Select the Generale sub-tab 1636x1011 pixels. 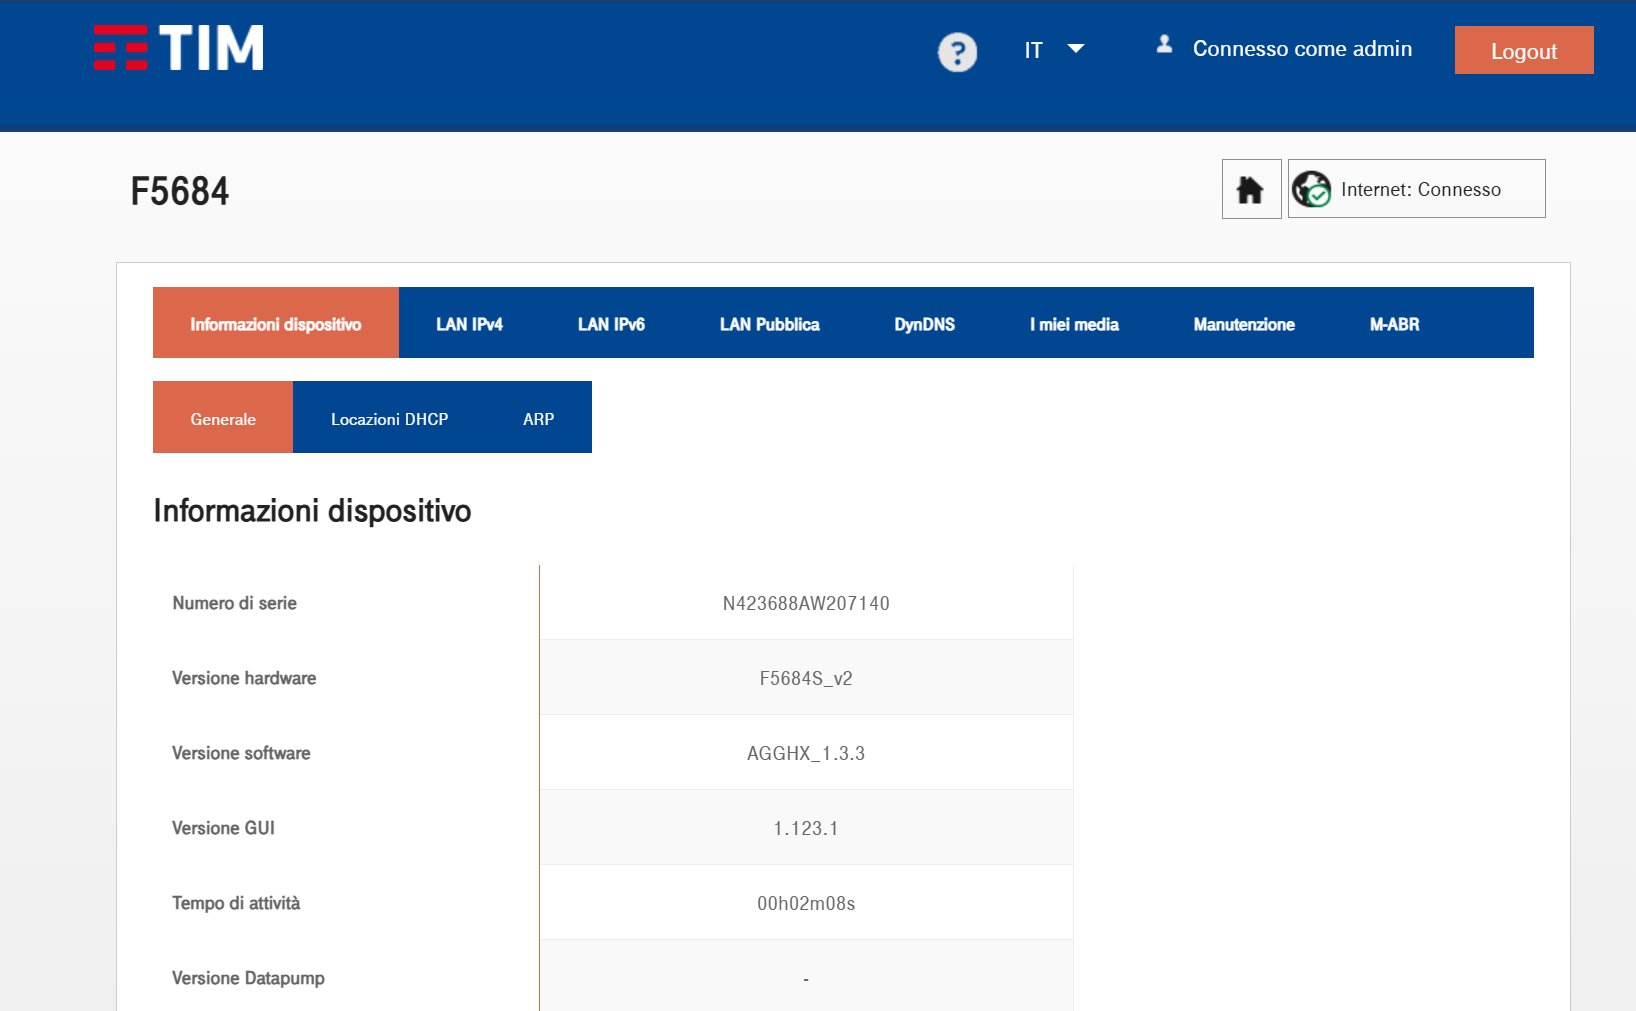coord(223,419)
